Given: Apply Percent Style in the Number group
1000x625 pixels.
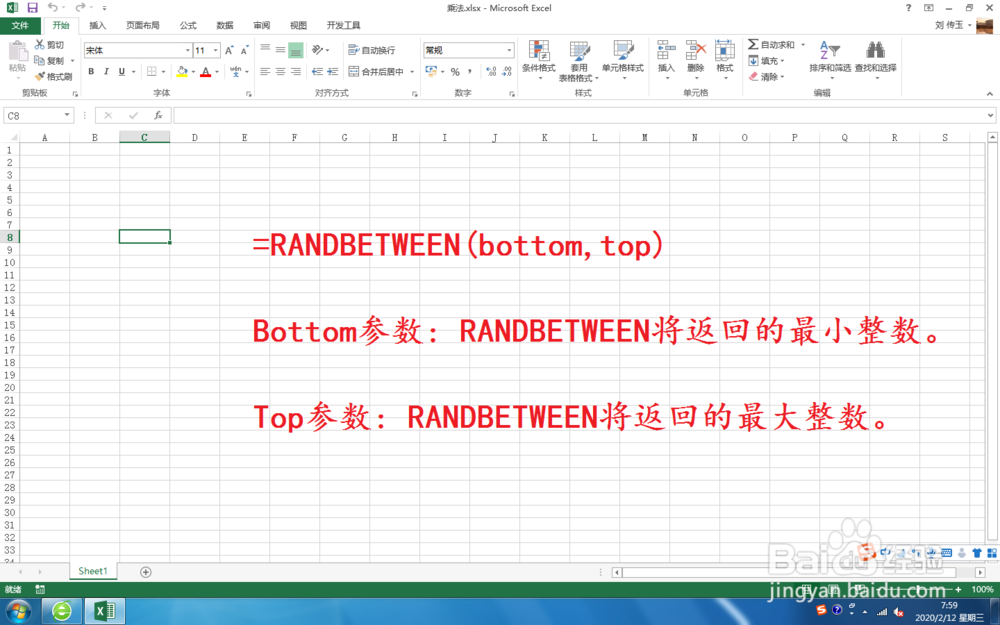Looking at the screenshot, I should [x=455, y=71].
